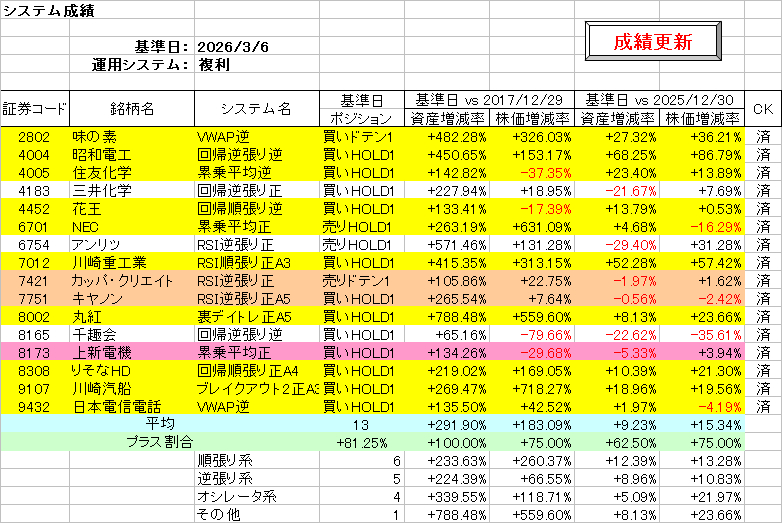The image size is (782, 523).
Task: Select the 済 cell in the 日本電信電話 row
Action: coord(763,406)
